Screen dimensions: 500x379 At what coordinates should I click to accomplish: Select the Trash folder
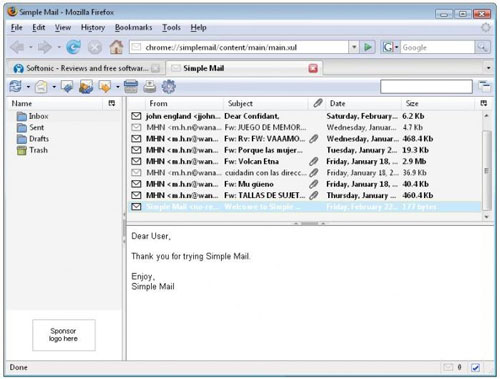tap(32, 150)
